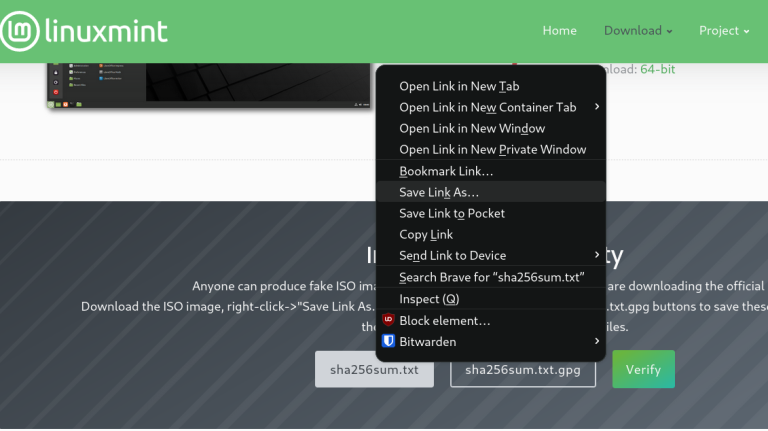Viewport: 768px width, 431px height.
Task: Select Save Link to Pocket
Action: click(452, 213)
